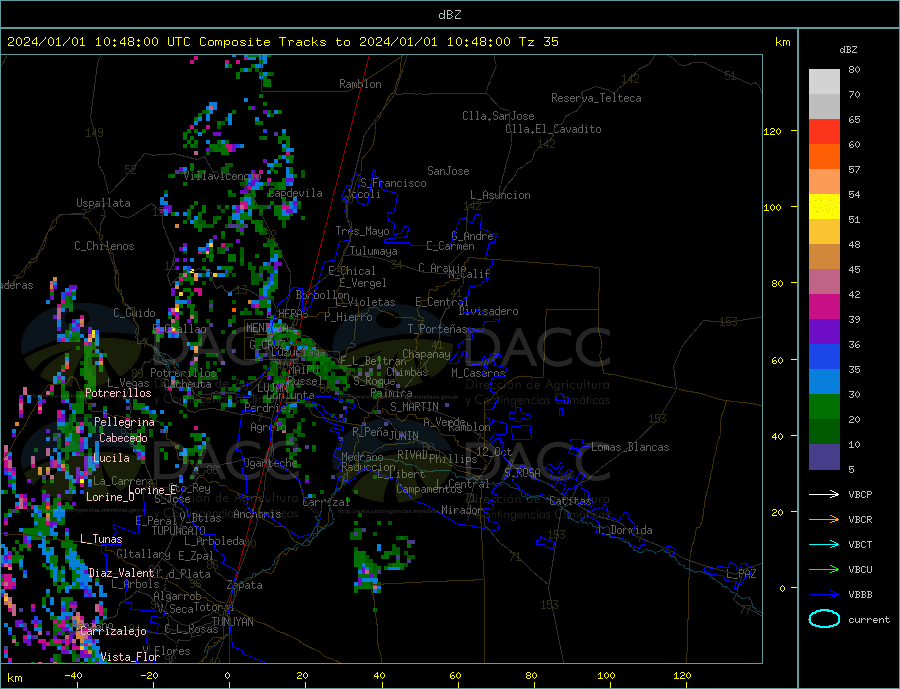Screen dimensions: 900x689
Task: Click the 65 dBZ red swatch
Action: (824, 131)
